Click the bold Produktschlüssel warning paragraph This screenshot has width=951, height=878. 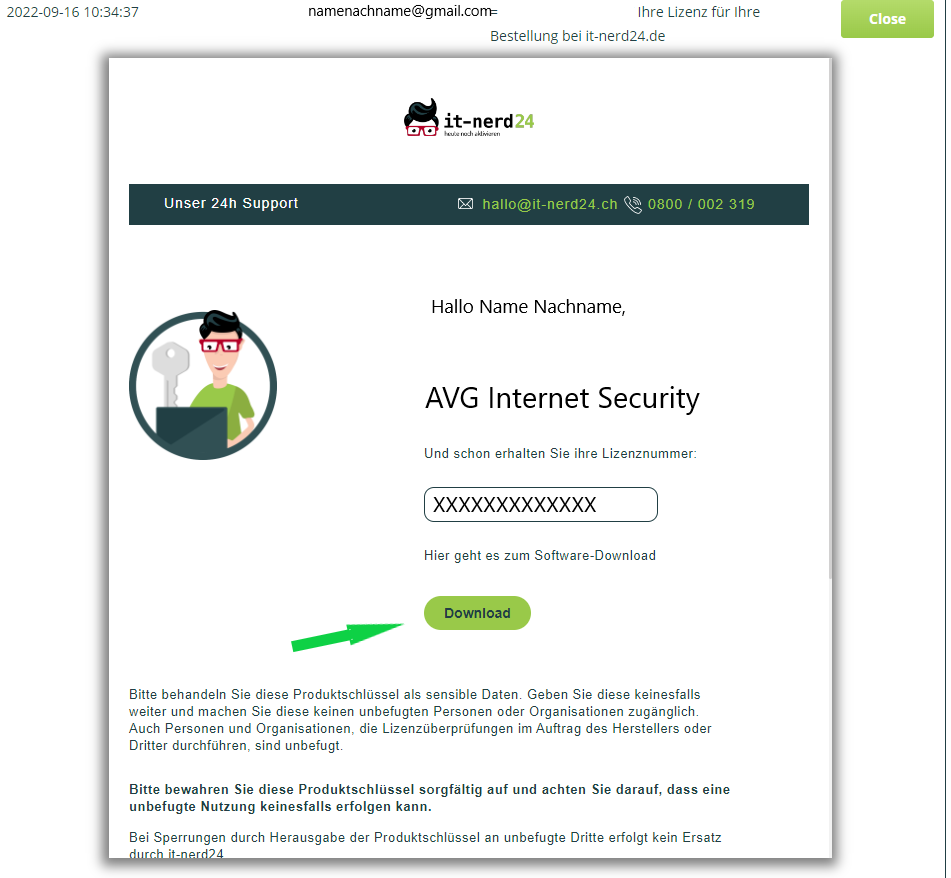click(429, 798)
